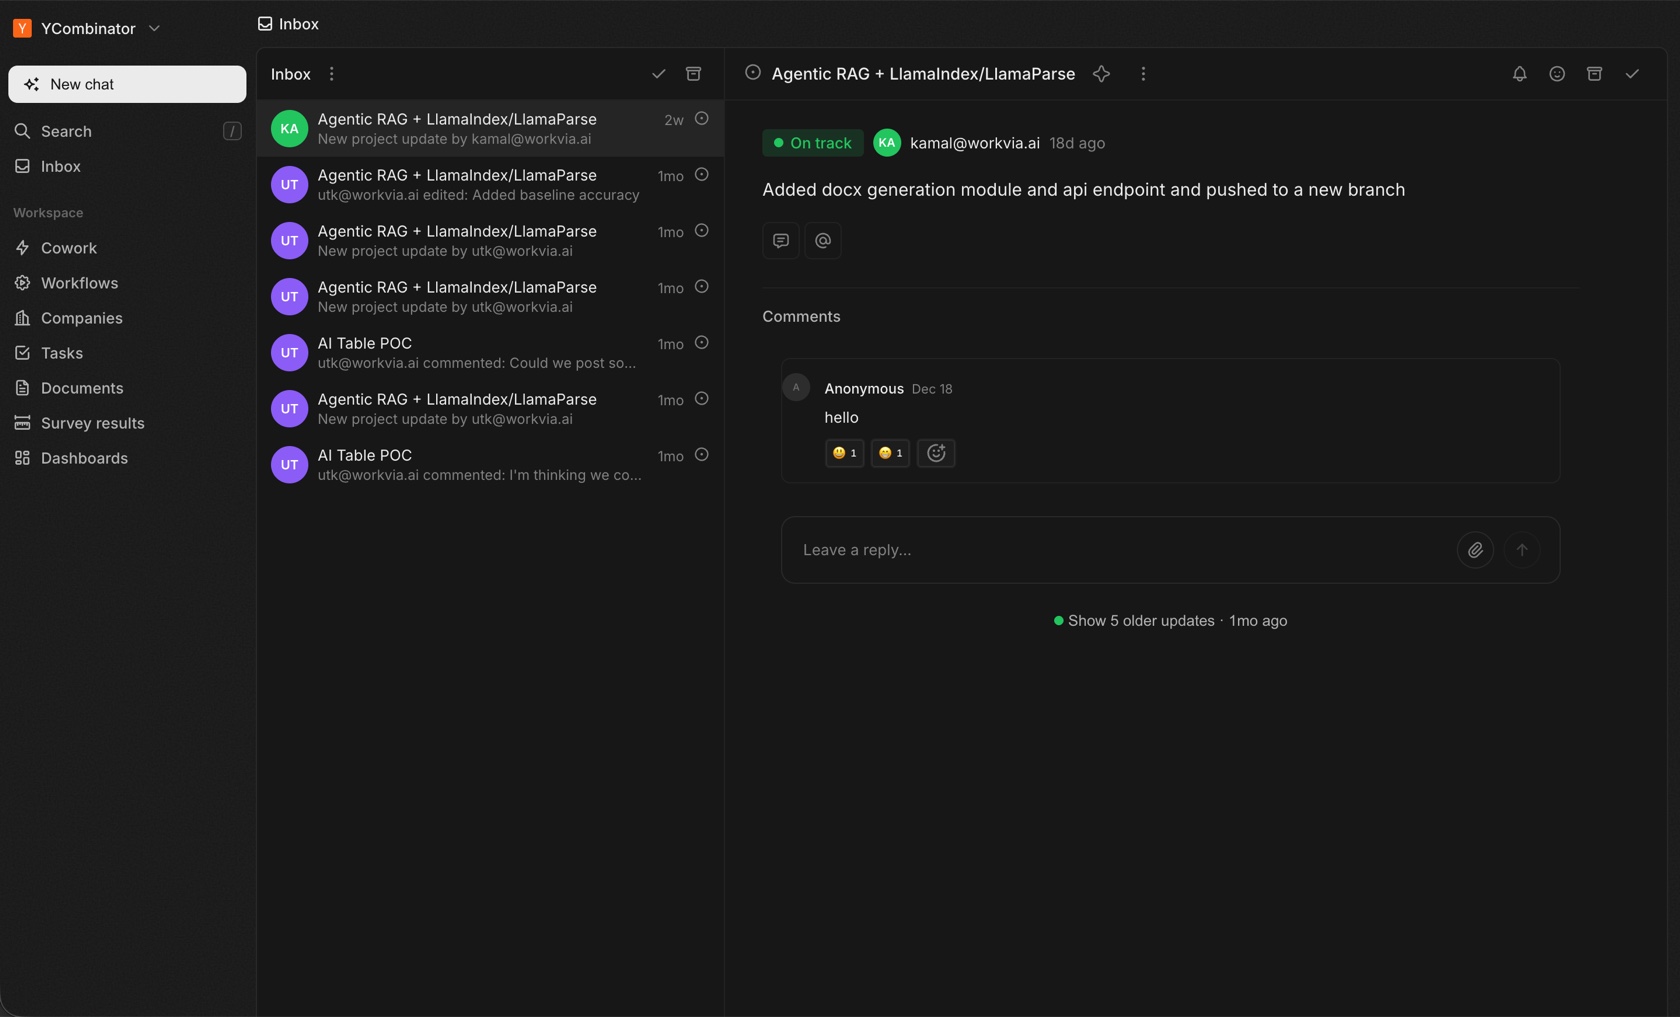Viewport: 1680px width, 1017px height.
Task: Click the orange Y workspace logo
Action: pos(22,28)
